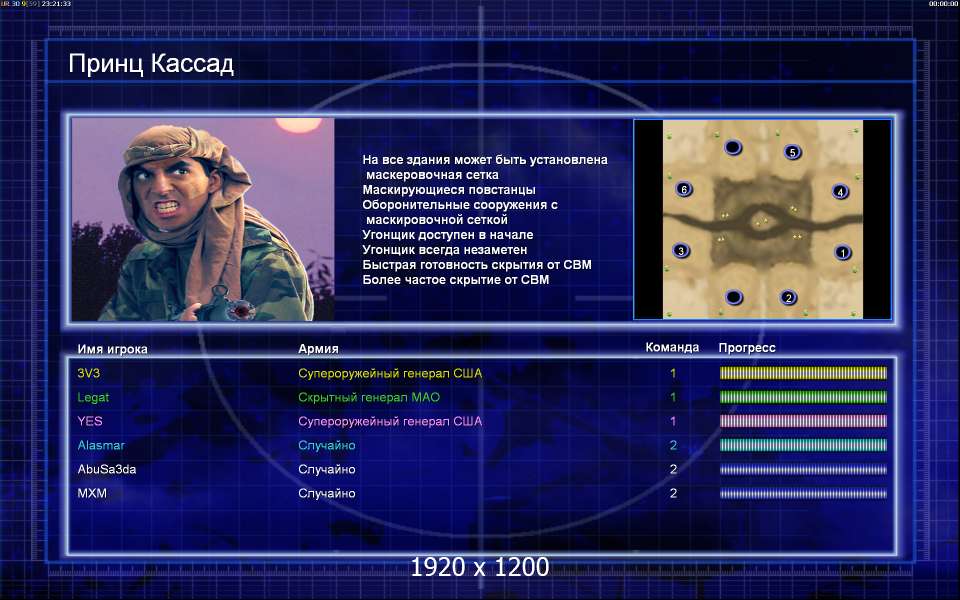Click YES's army 'Супероружейный генерал США'
The image size is (960, 600).
pos(390,421)
